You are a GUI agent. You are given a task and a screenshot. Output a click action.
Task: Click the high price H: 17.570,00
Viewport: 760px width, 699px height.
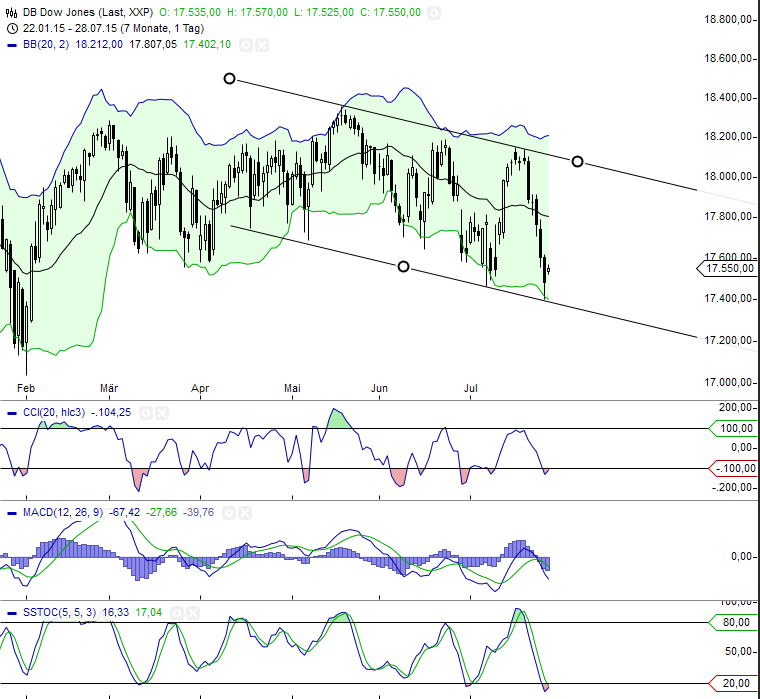257,13
